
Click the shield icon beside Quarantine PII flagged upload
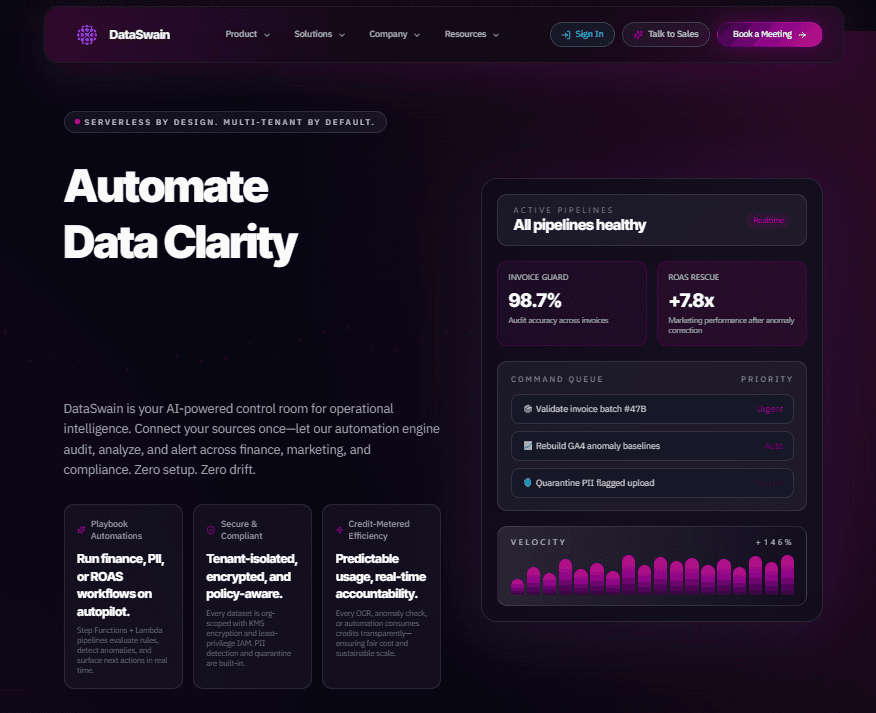527,483
